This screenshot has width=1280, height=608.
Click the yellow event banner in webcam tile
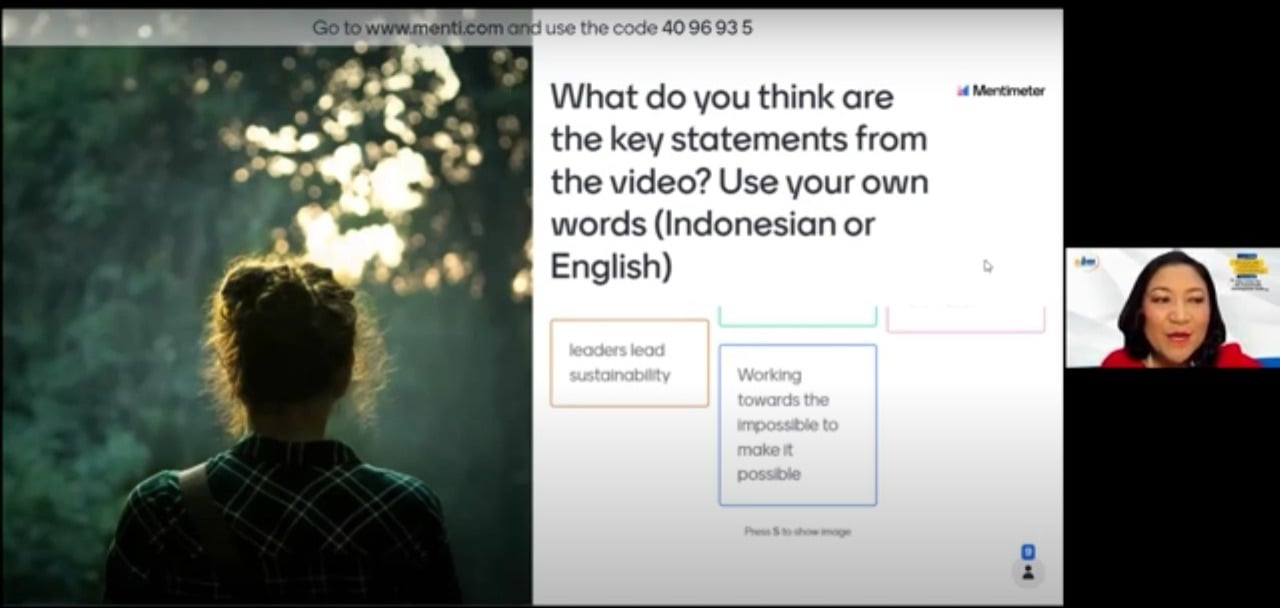(x=1248, y=266)
